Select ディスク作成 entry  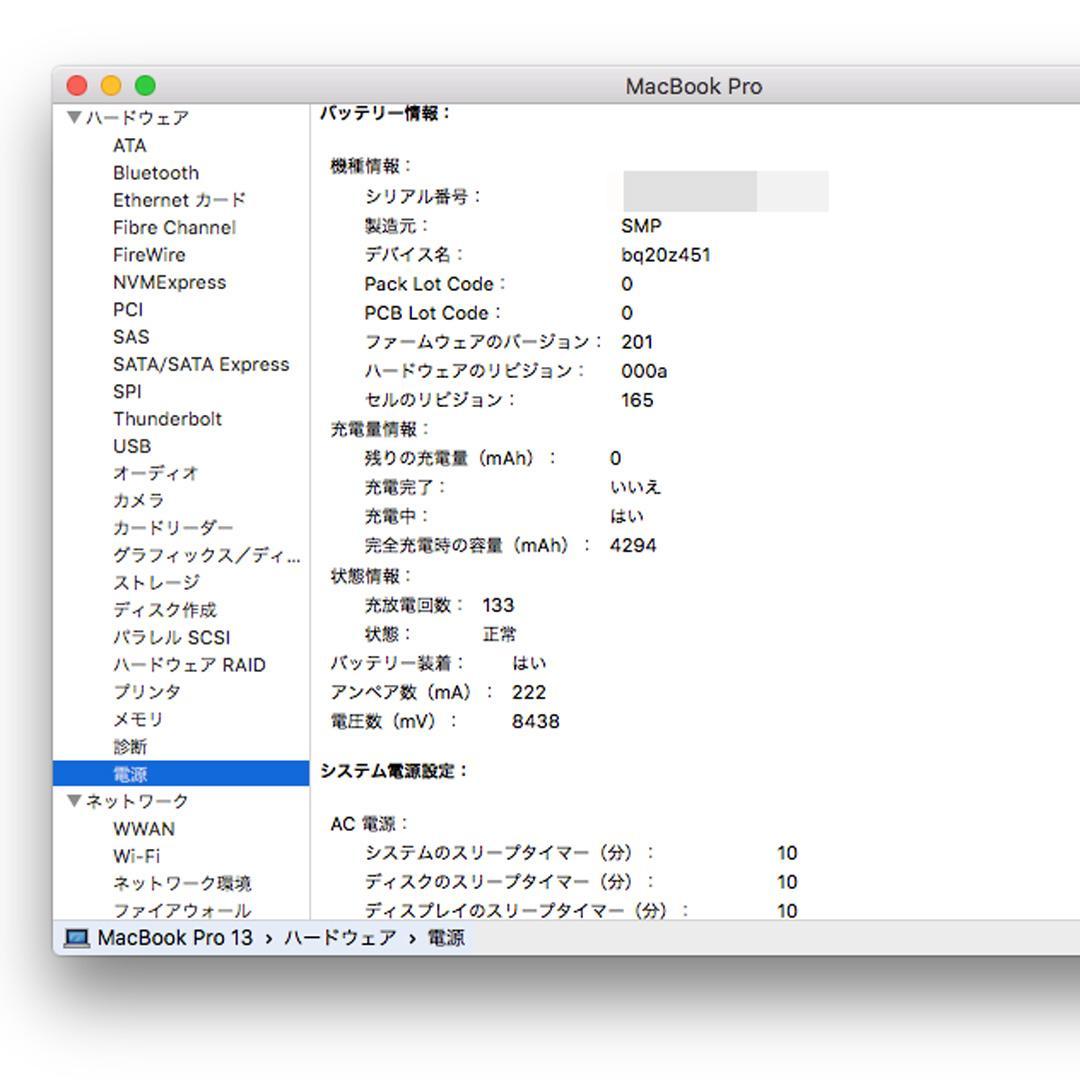click(x=165, y=610)
